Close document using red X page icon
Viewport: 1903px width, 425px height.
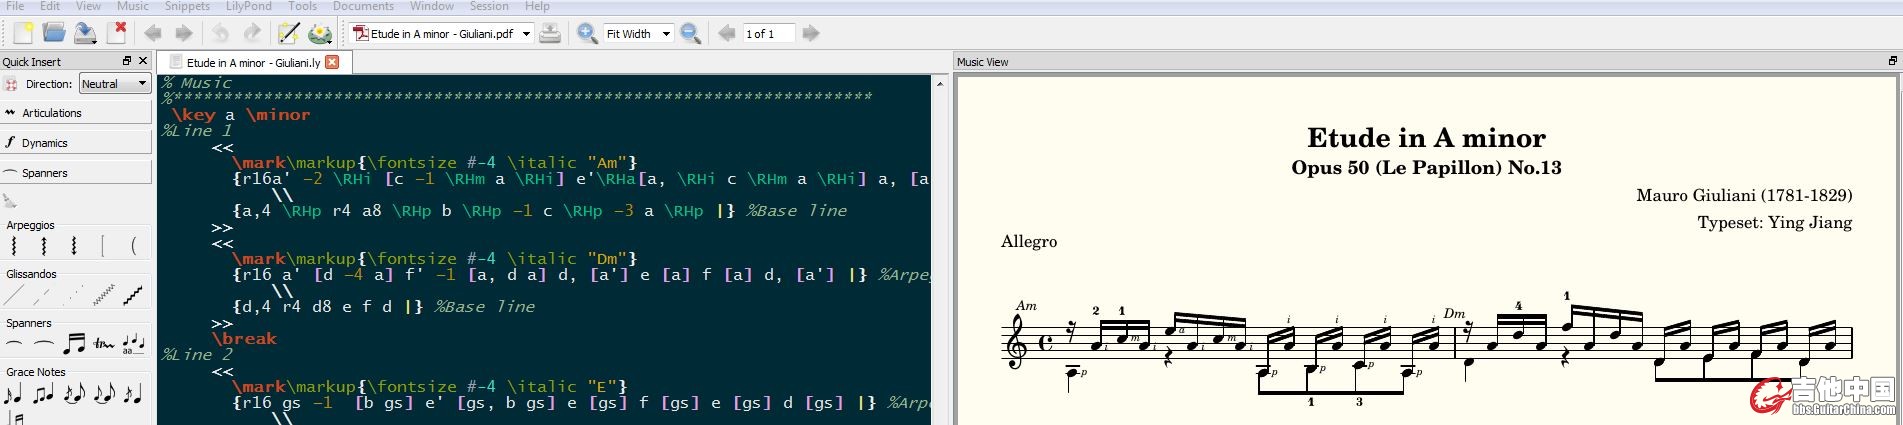point(117,33)
